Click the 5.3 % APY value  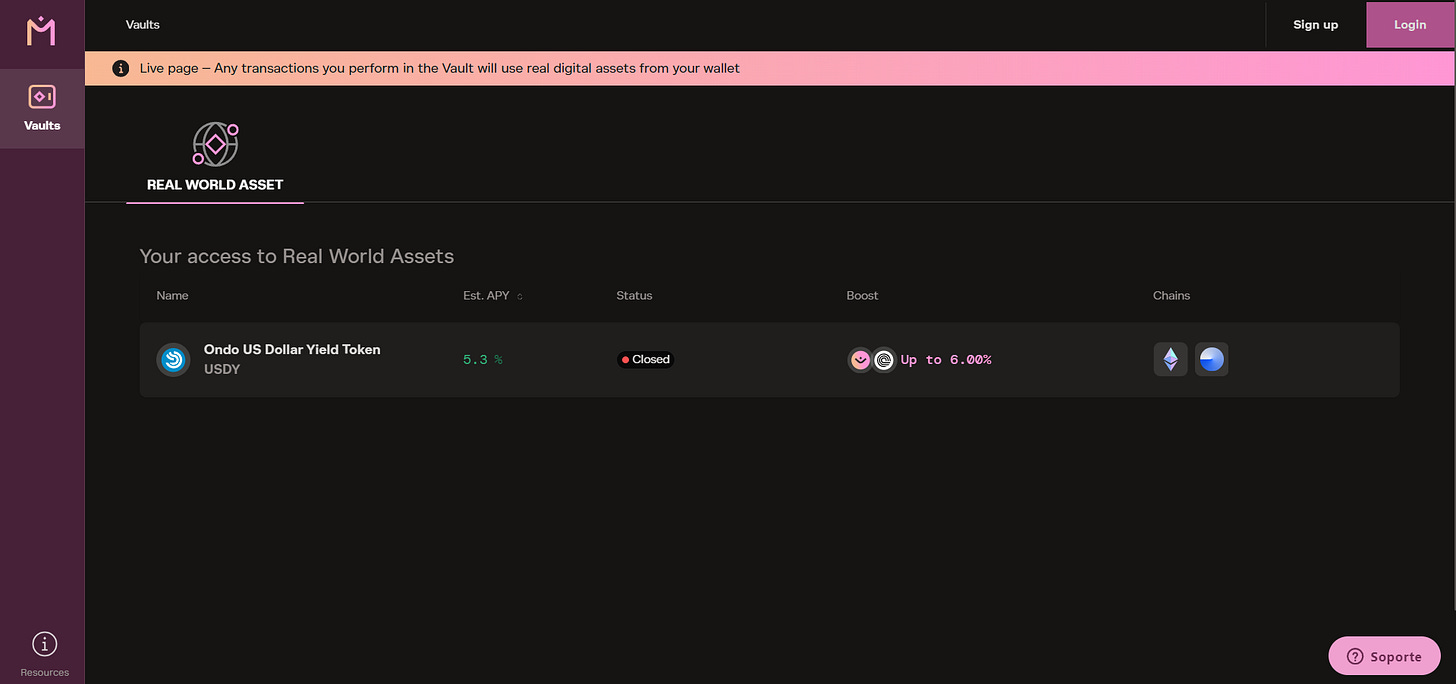coord(483,360)
